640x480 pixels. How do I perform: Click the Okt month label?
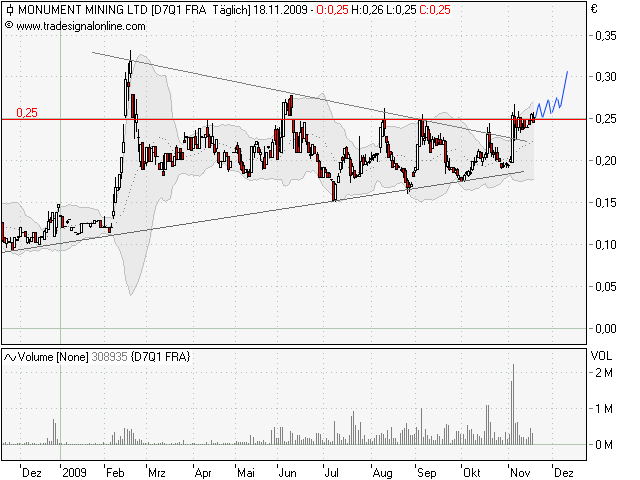(472, 473)
